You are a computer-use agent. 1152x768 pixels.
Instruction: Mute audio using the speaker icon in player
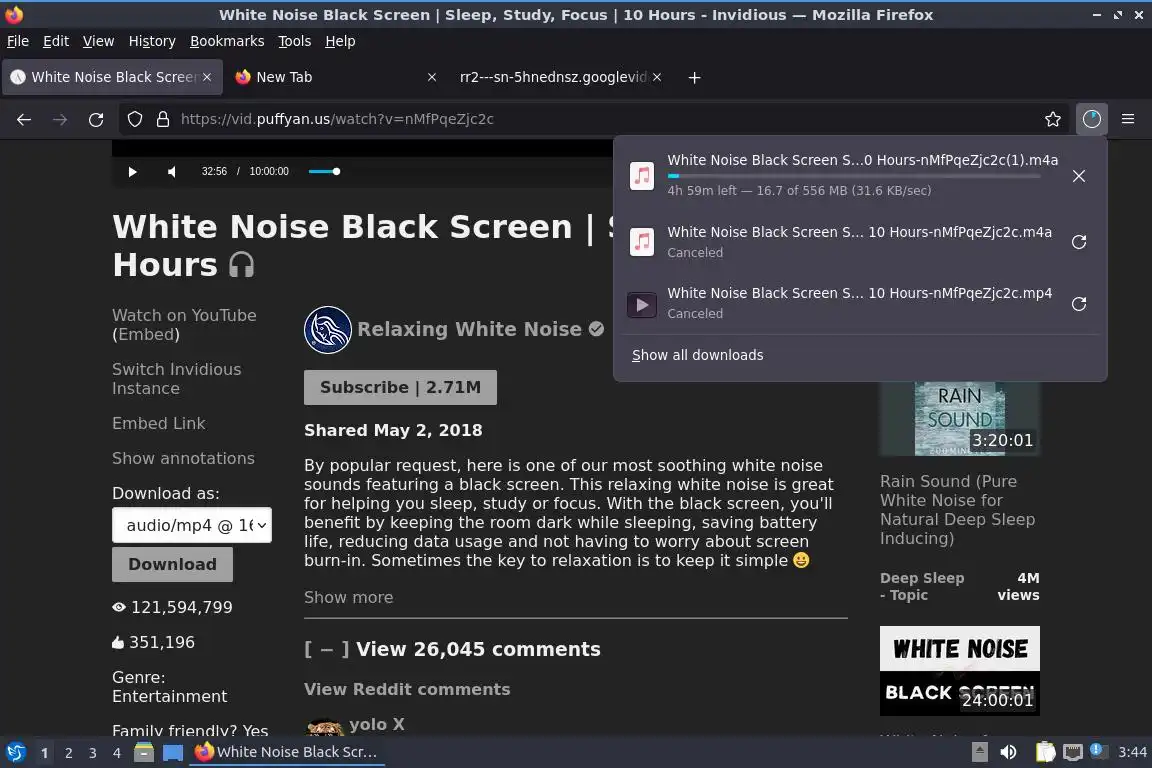(171, 172)
